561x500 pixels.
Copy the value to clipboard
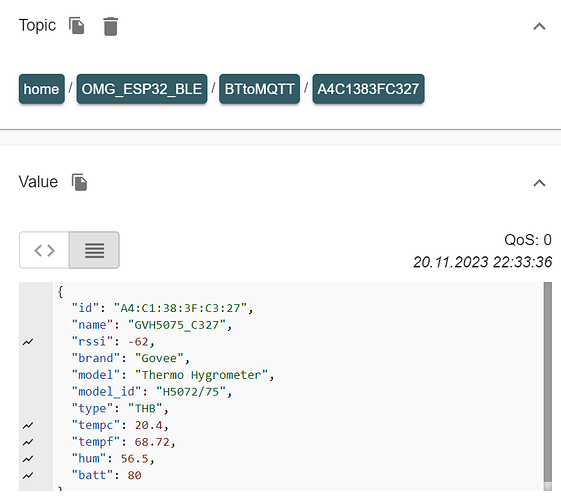point(79,182)
